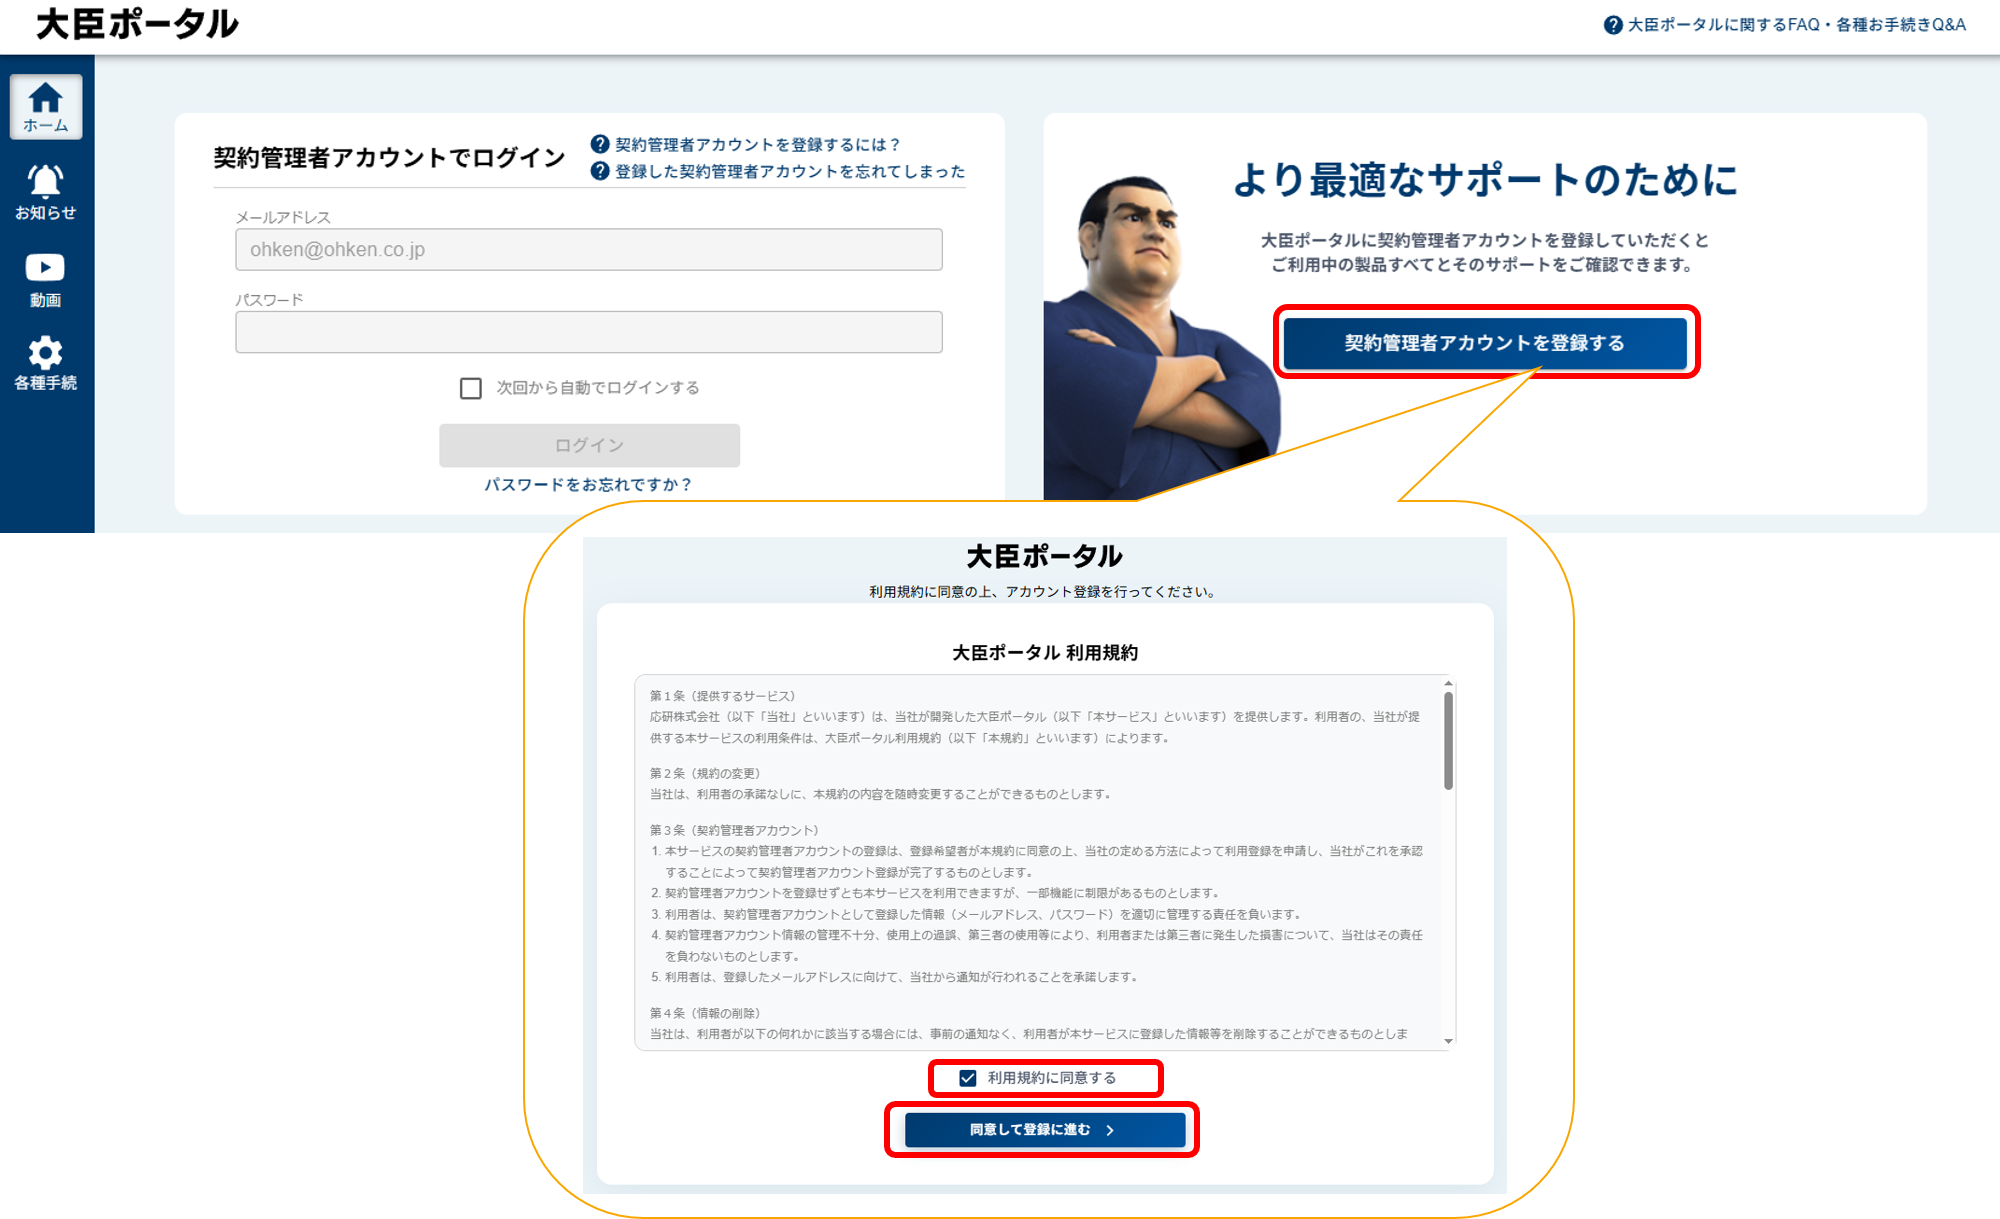Click the 大臣ポータル logo at top left
The image size is (2000, 1219).
pos(137,24)
